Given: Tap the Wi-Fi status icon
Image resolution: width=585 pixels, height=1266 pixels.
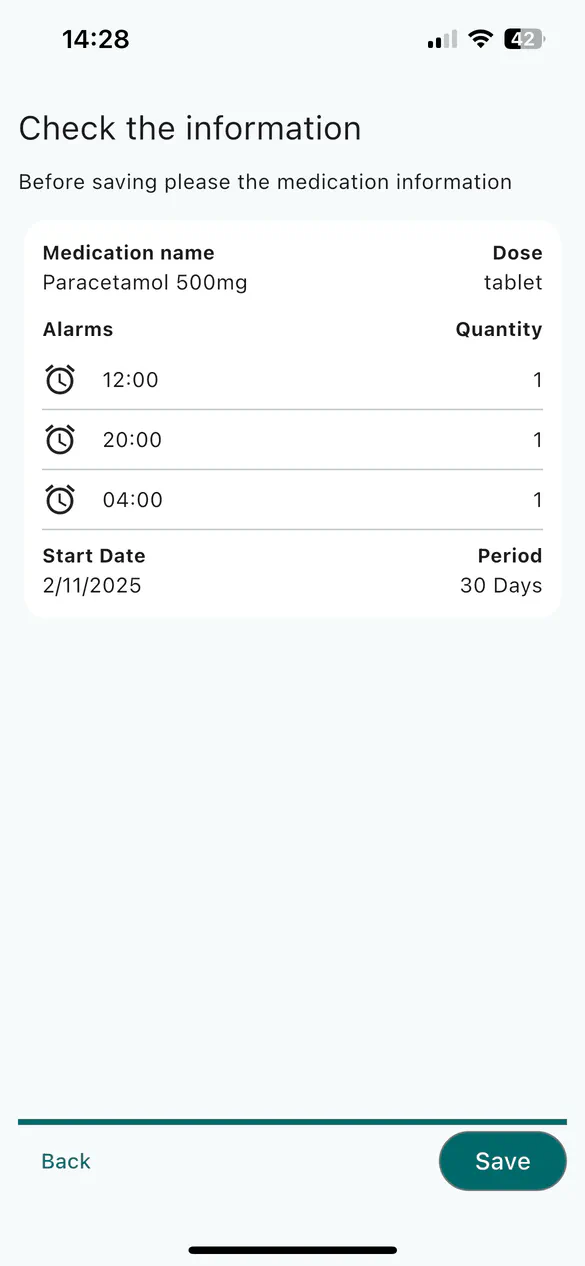Looking at the screenshot, I should point(481,39).
